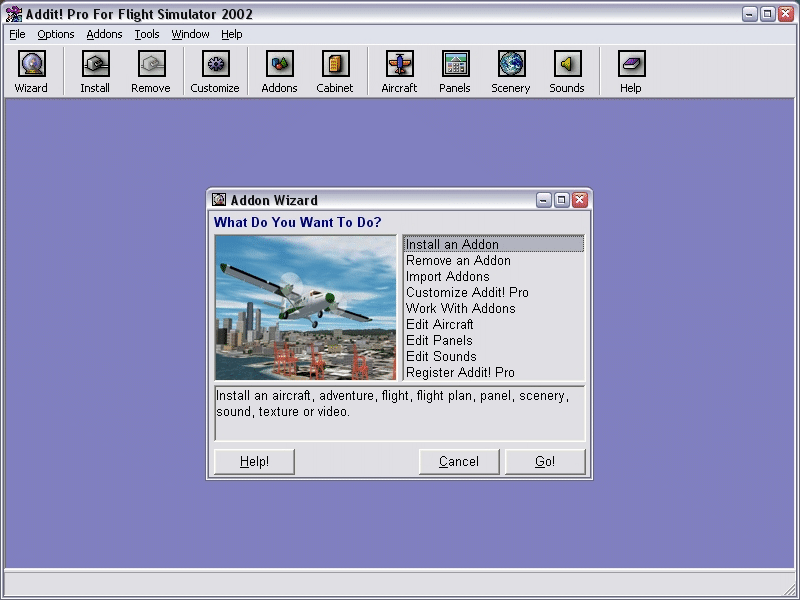Open the File menu

pyautogui.click(x=17, y=34)
